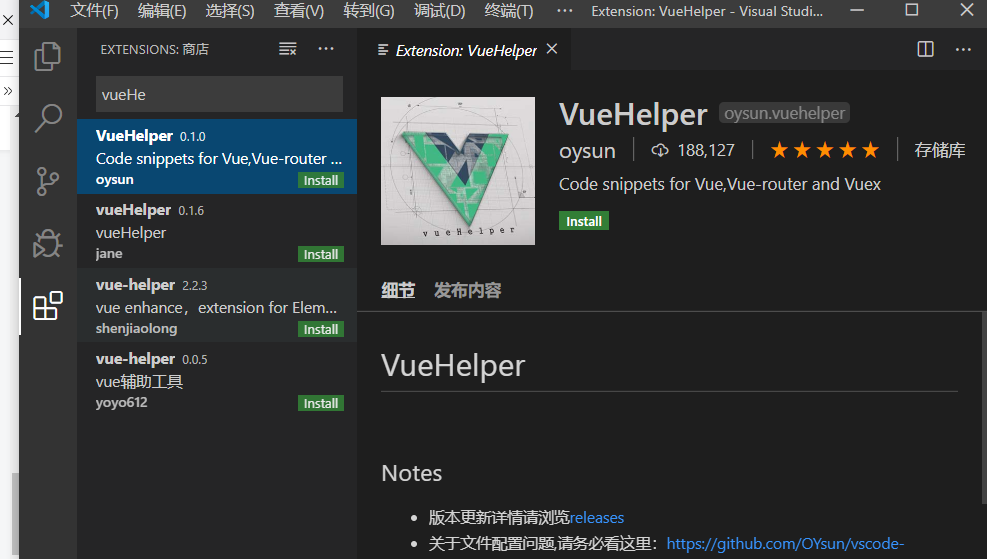Click the download count icon 188,127

click(659, 150)
